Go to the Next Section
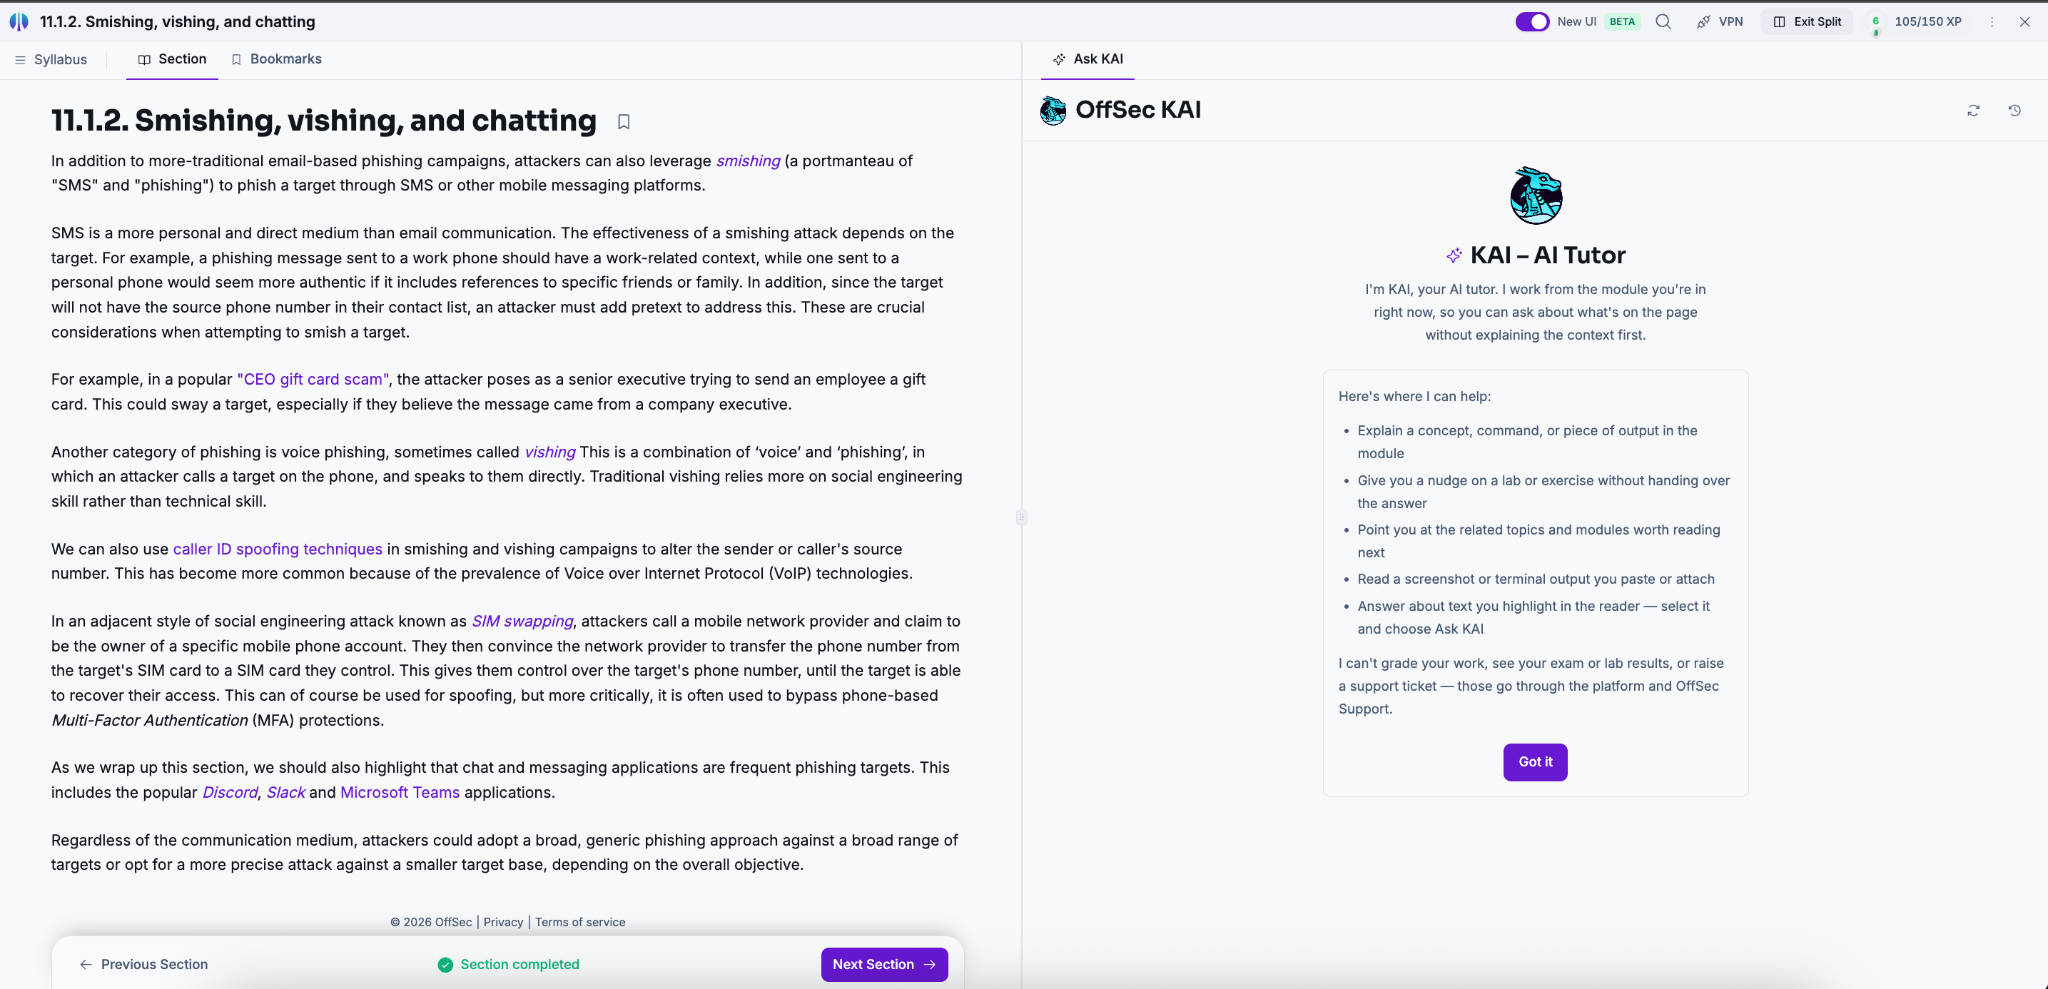This screenshot has width=2048, height=989. (884, 964)
